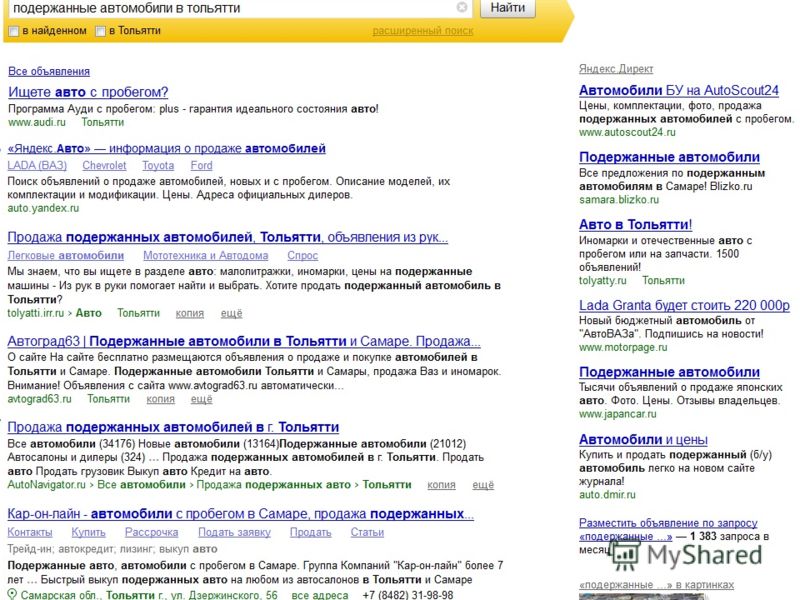This screenshot has height=600, width=800.
Task: Visit the samara.blizko.ru ad URL
Action: (619, 200)
